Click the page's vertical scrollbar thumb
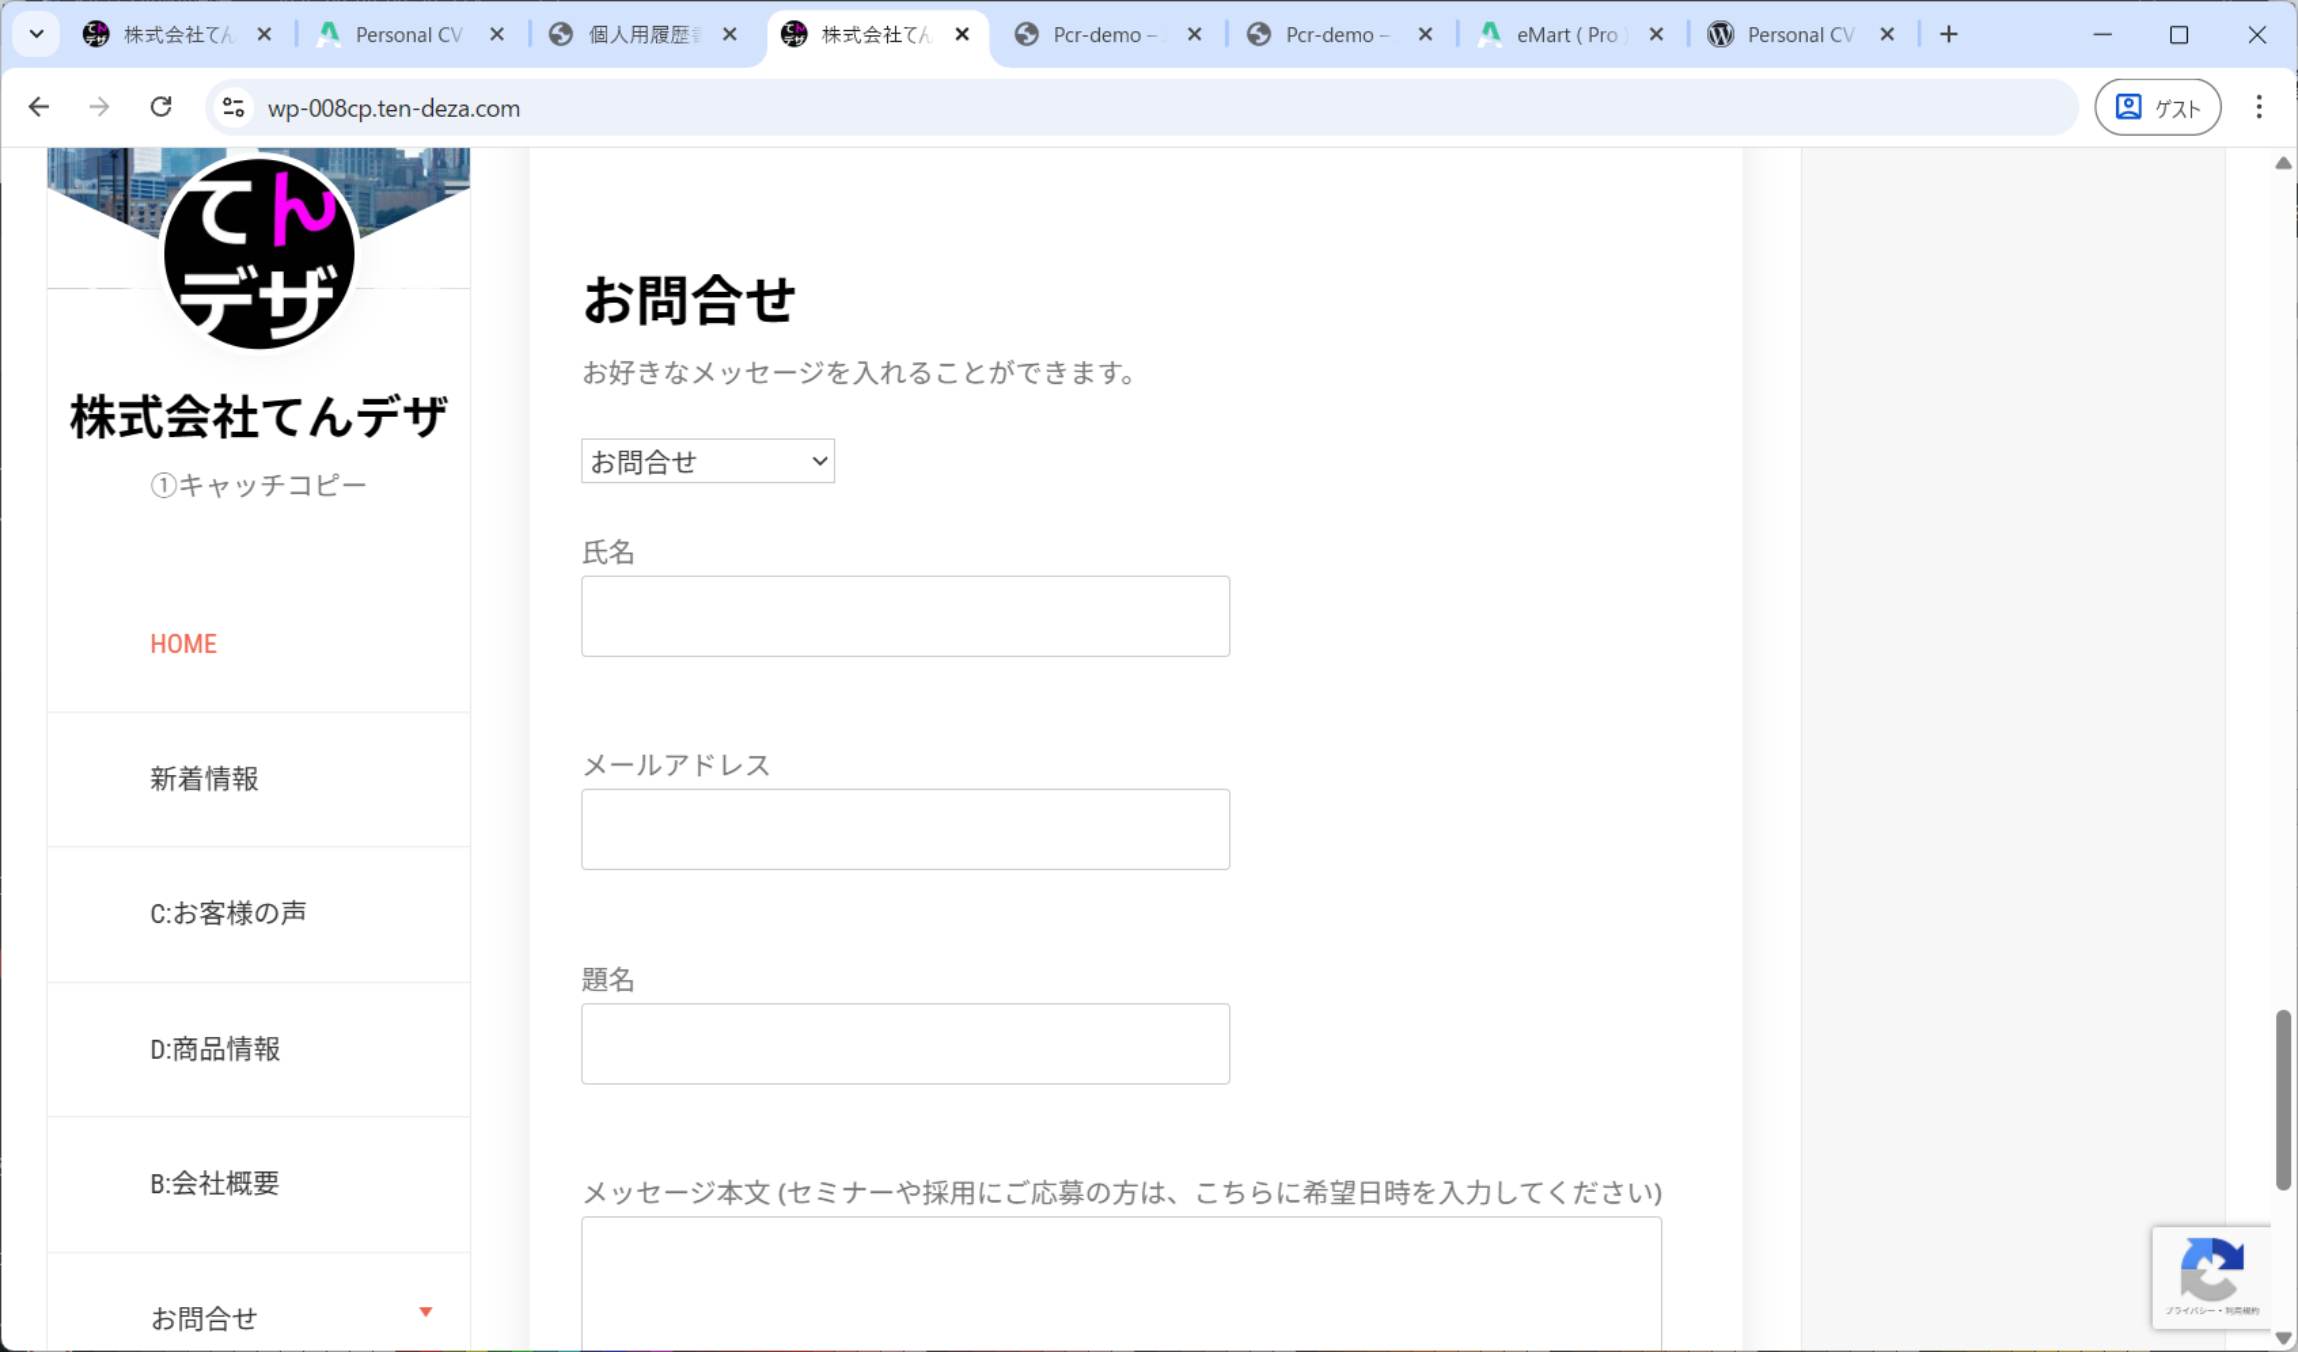The height and width of the screenshot is (1352, 2298). click(x=2283, y=1100)
